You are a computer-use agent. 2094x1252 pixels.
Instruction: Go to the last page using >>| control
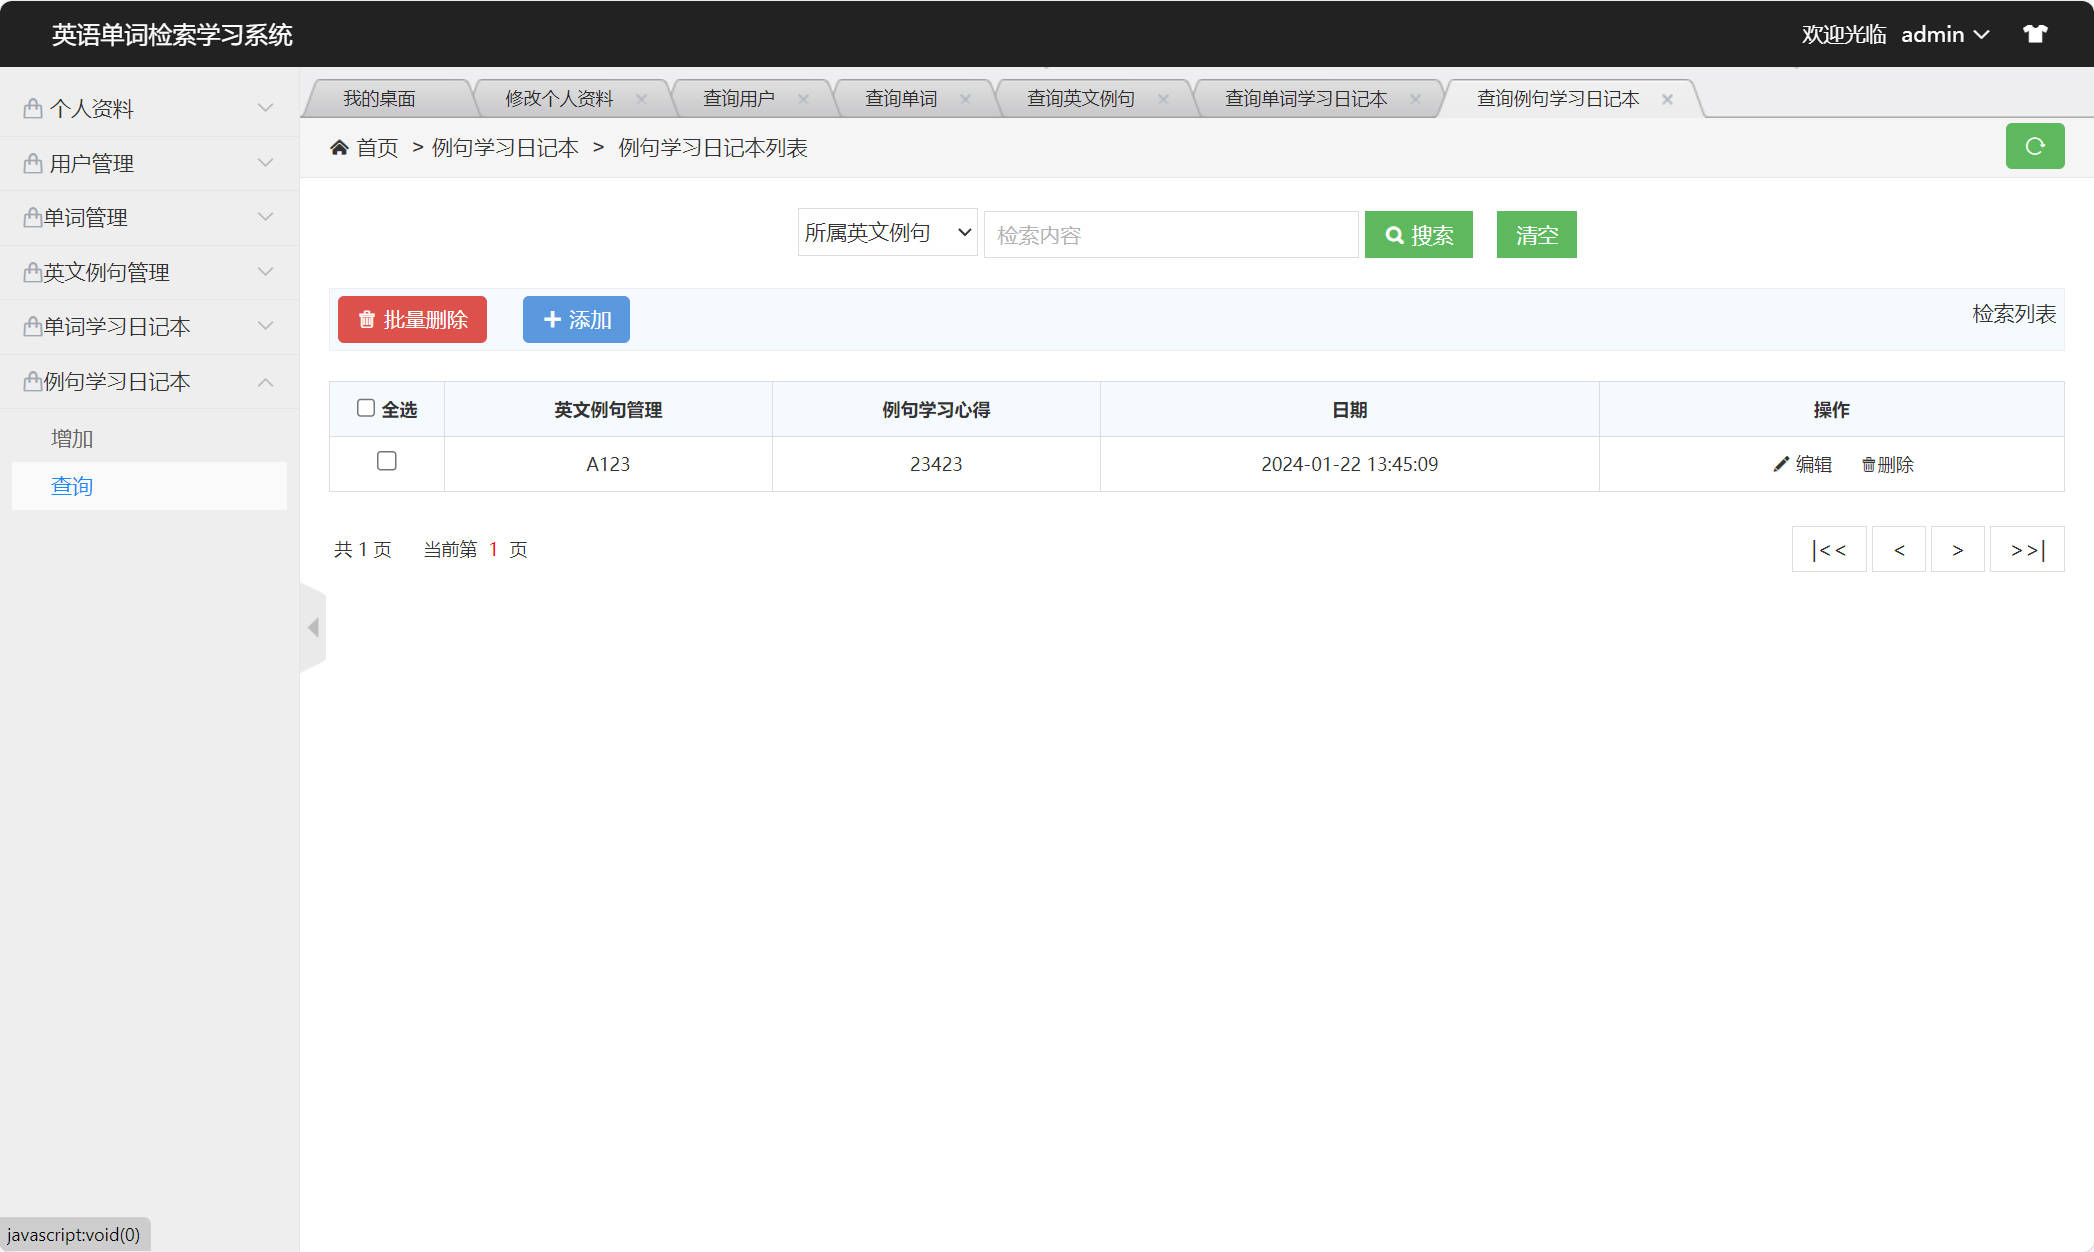(2027, 549)
